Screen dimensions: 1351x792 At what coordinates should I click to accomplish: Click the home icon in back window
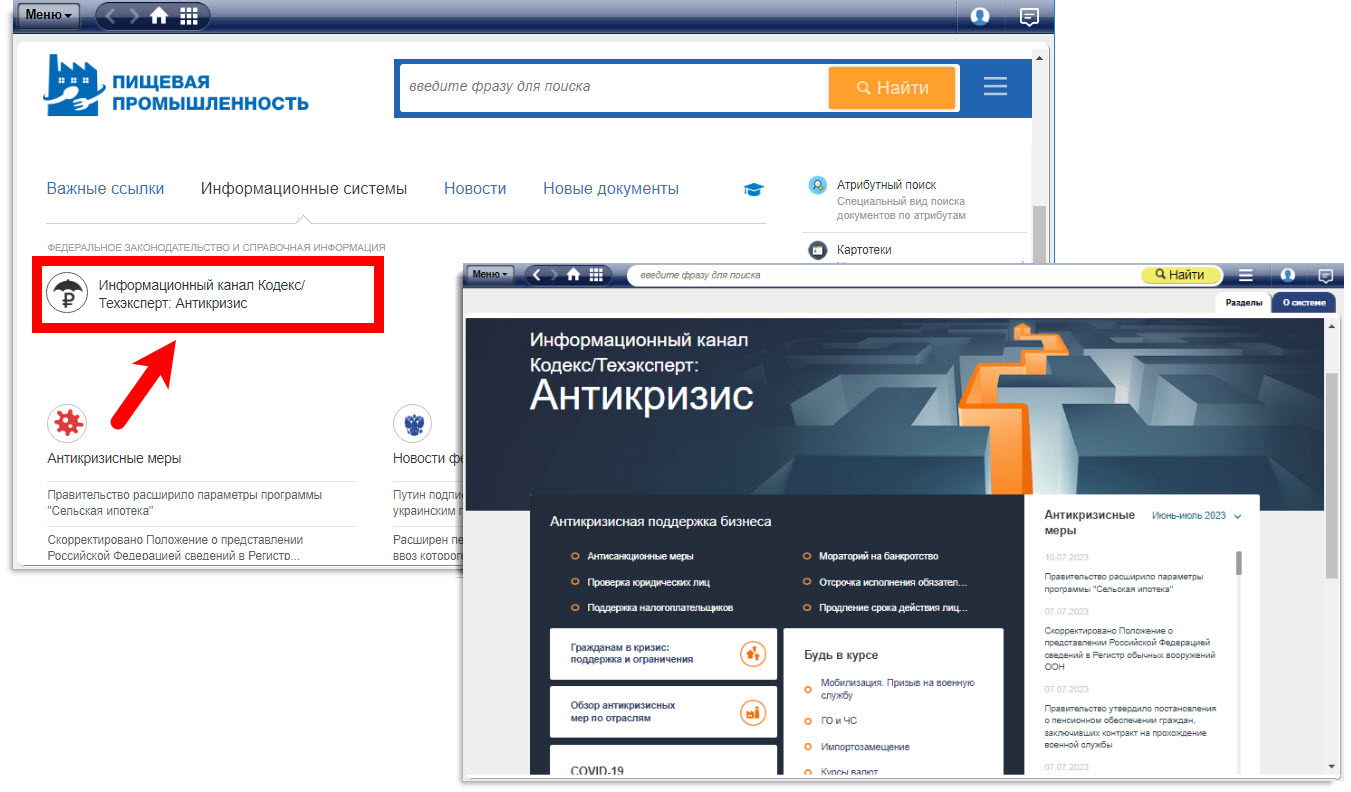pos(159,16)
